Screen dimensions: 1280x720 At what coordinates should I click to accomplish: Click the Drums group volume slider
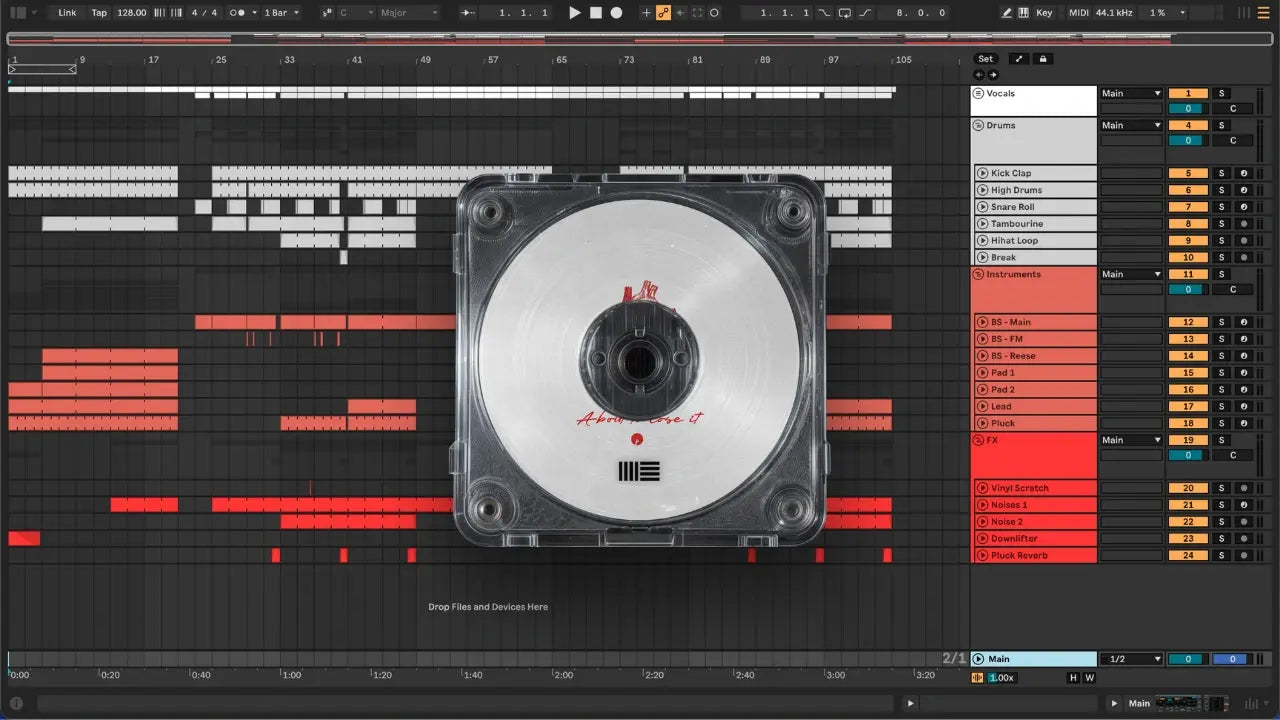coord(1188,141)
